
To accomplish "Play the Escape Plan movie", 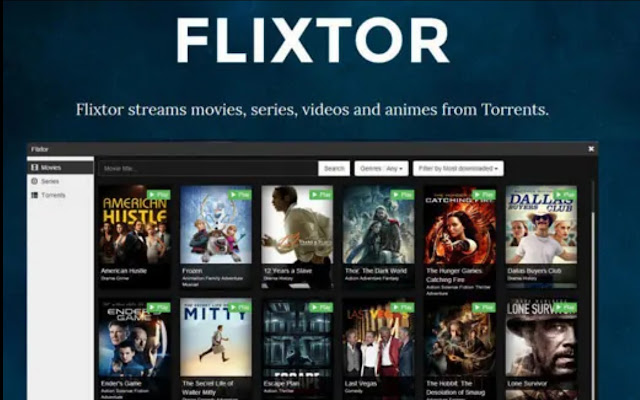I will pyautogui.click(x=321, y=307).
